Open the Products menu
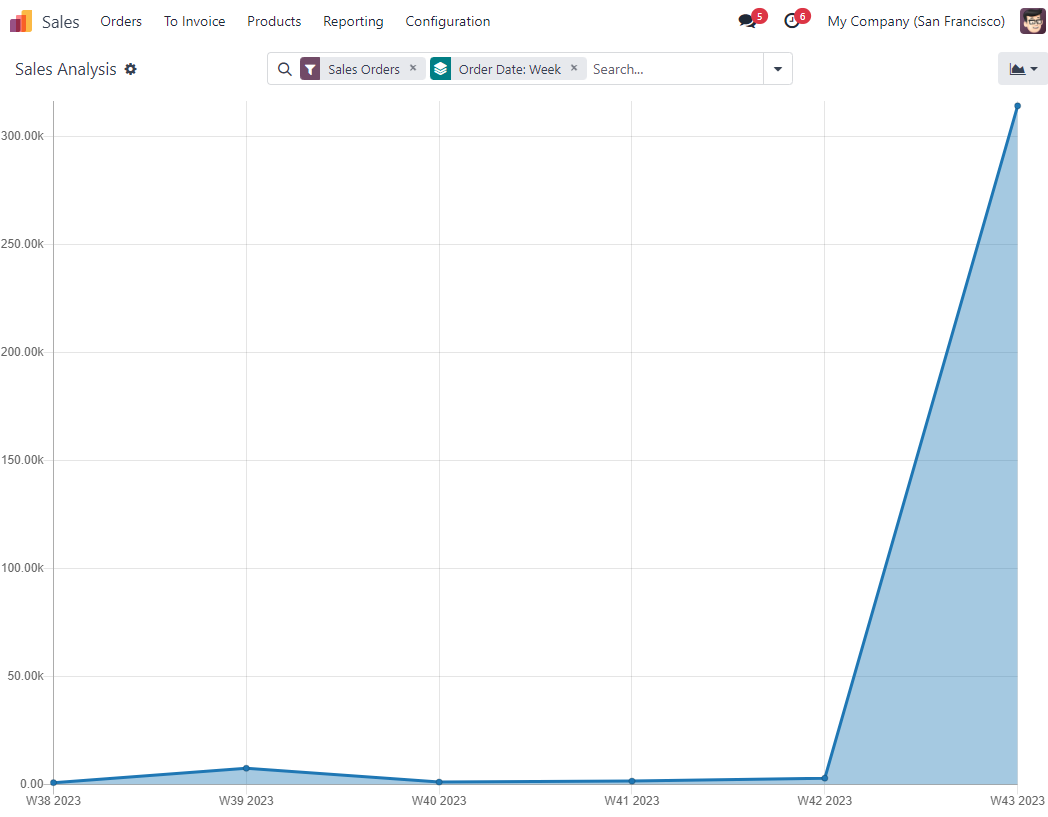 click(274, 21)
